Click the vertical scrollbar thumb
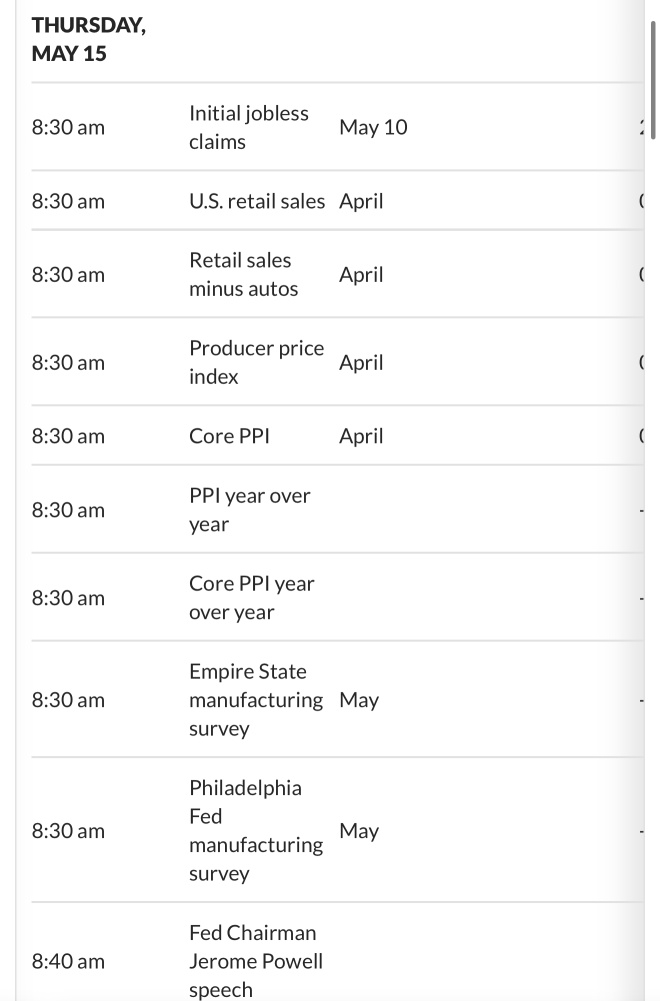Screen dimensions: 660x1001 653,80
